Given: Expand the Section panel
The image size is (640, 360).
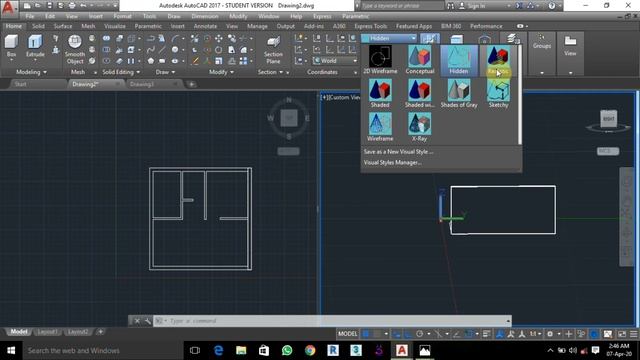Looking at the screenshot, I should tap(270, 72).
